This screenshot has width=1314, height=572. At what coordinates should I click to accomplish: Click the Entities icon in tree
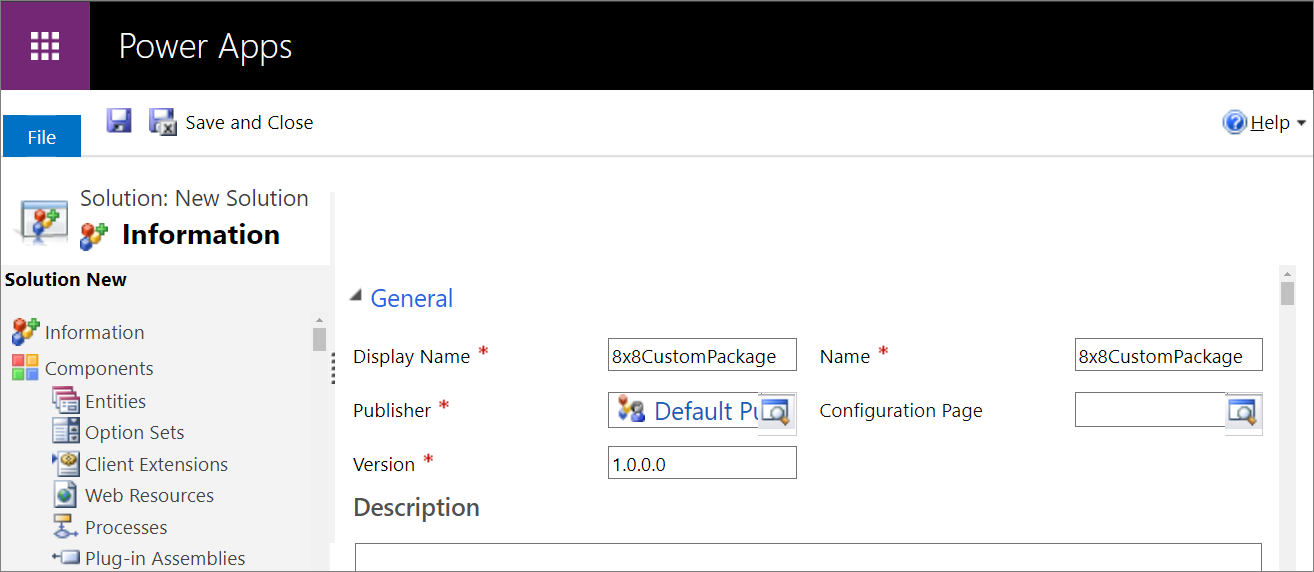point(66,401)
